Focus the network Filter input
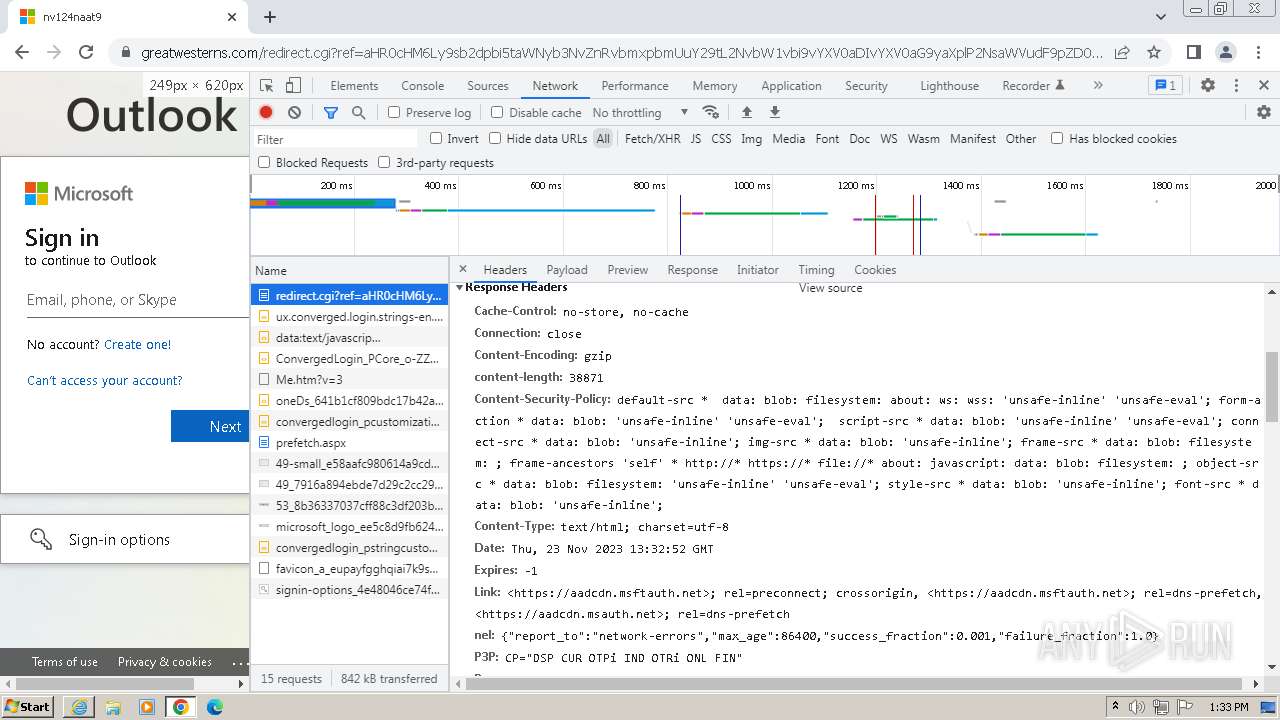 [x=335, y=139]
